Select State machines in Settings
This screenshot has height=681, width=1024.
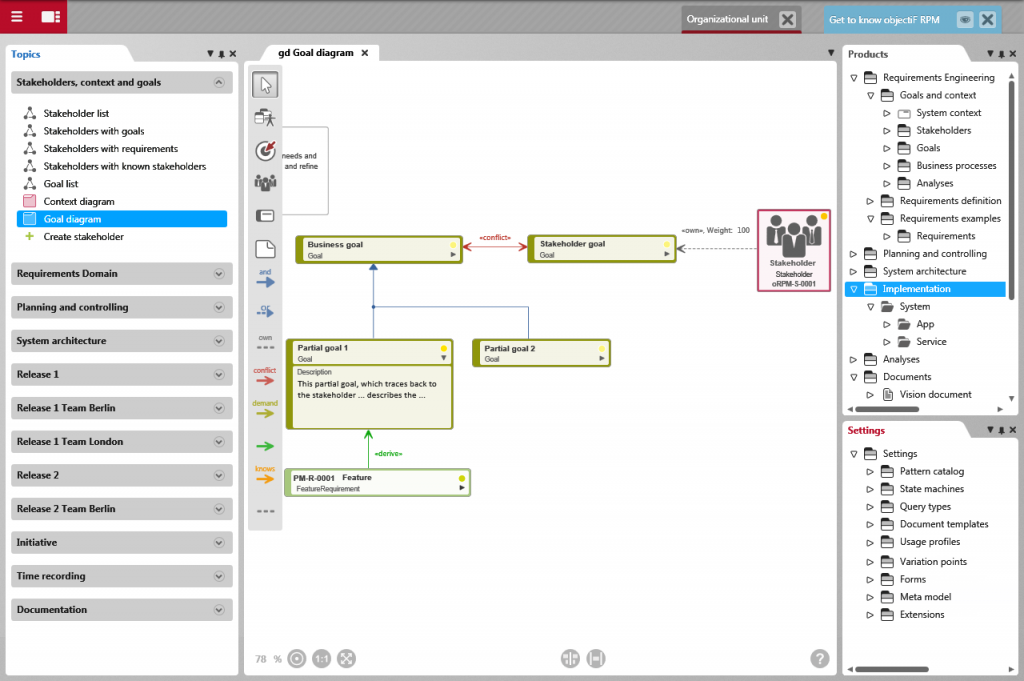931,489
